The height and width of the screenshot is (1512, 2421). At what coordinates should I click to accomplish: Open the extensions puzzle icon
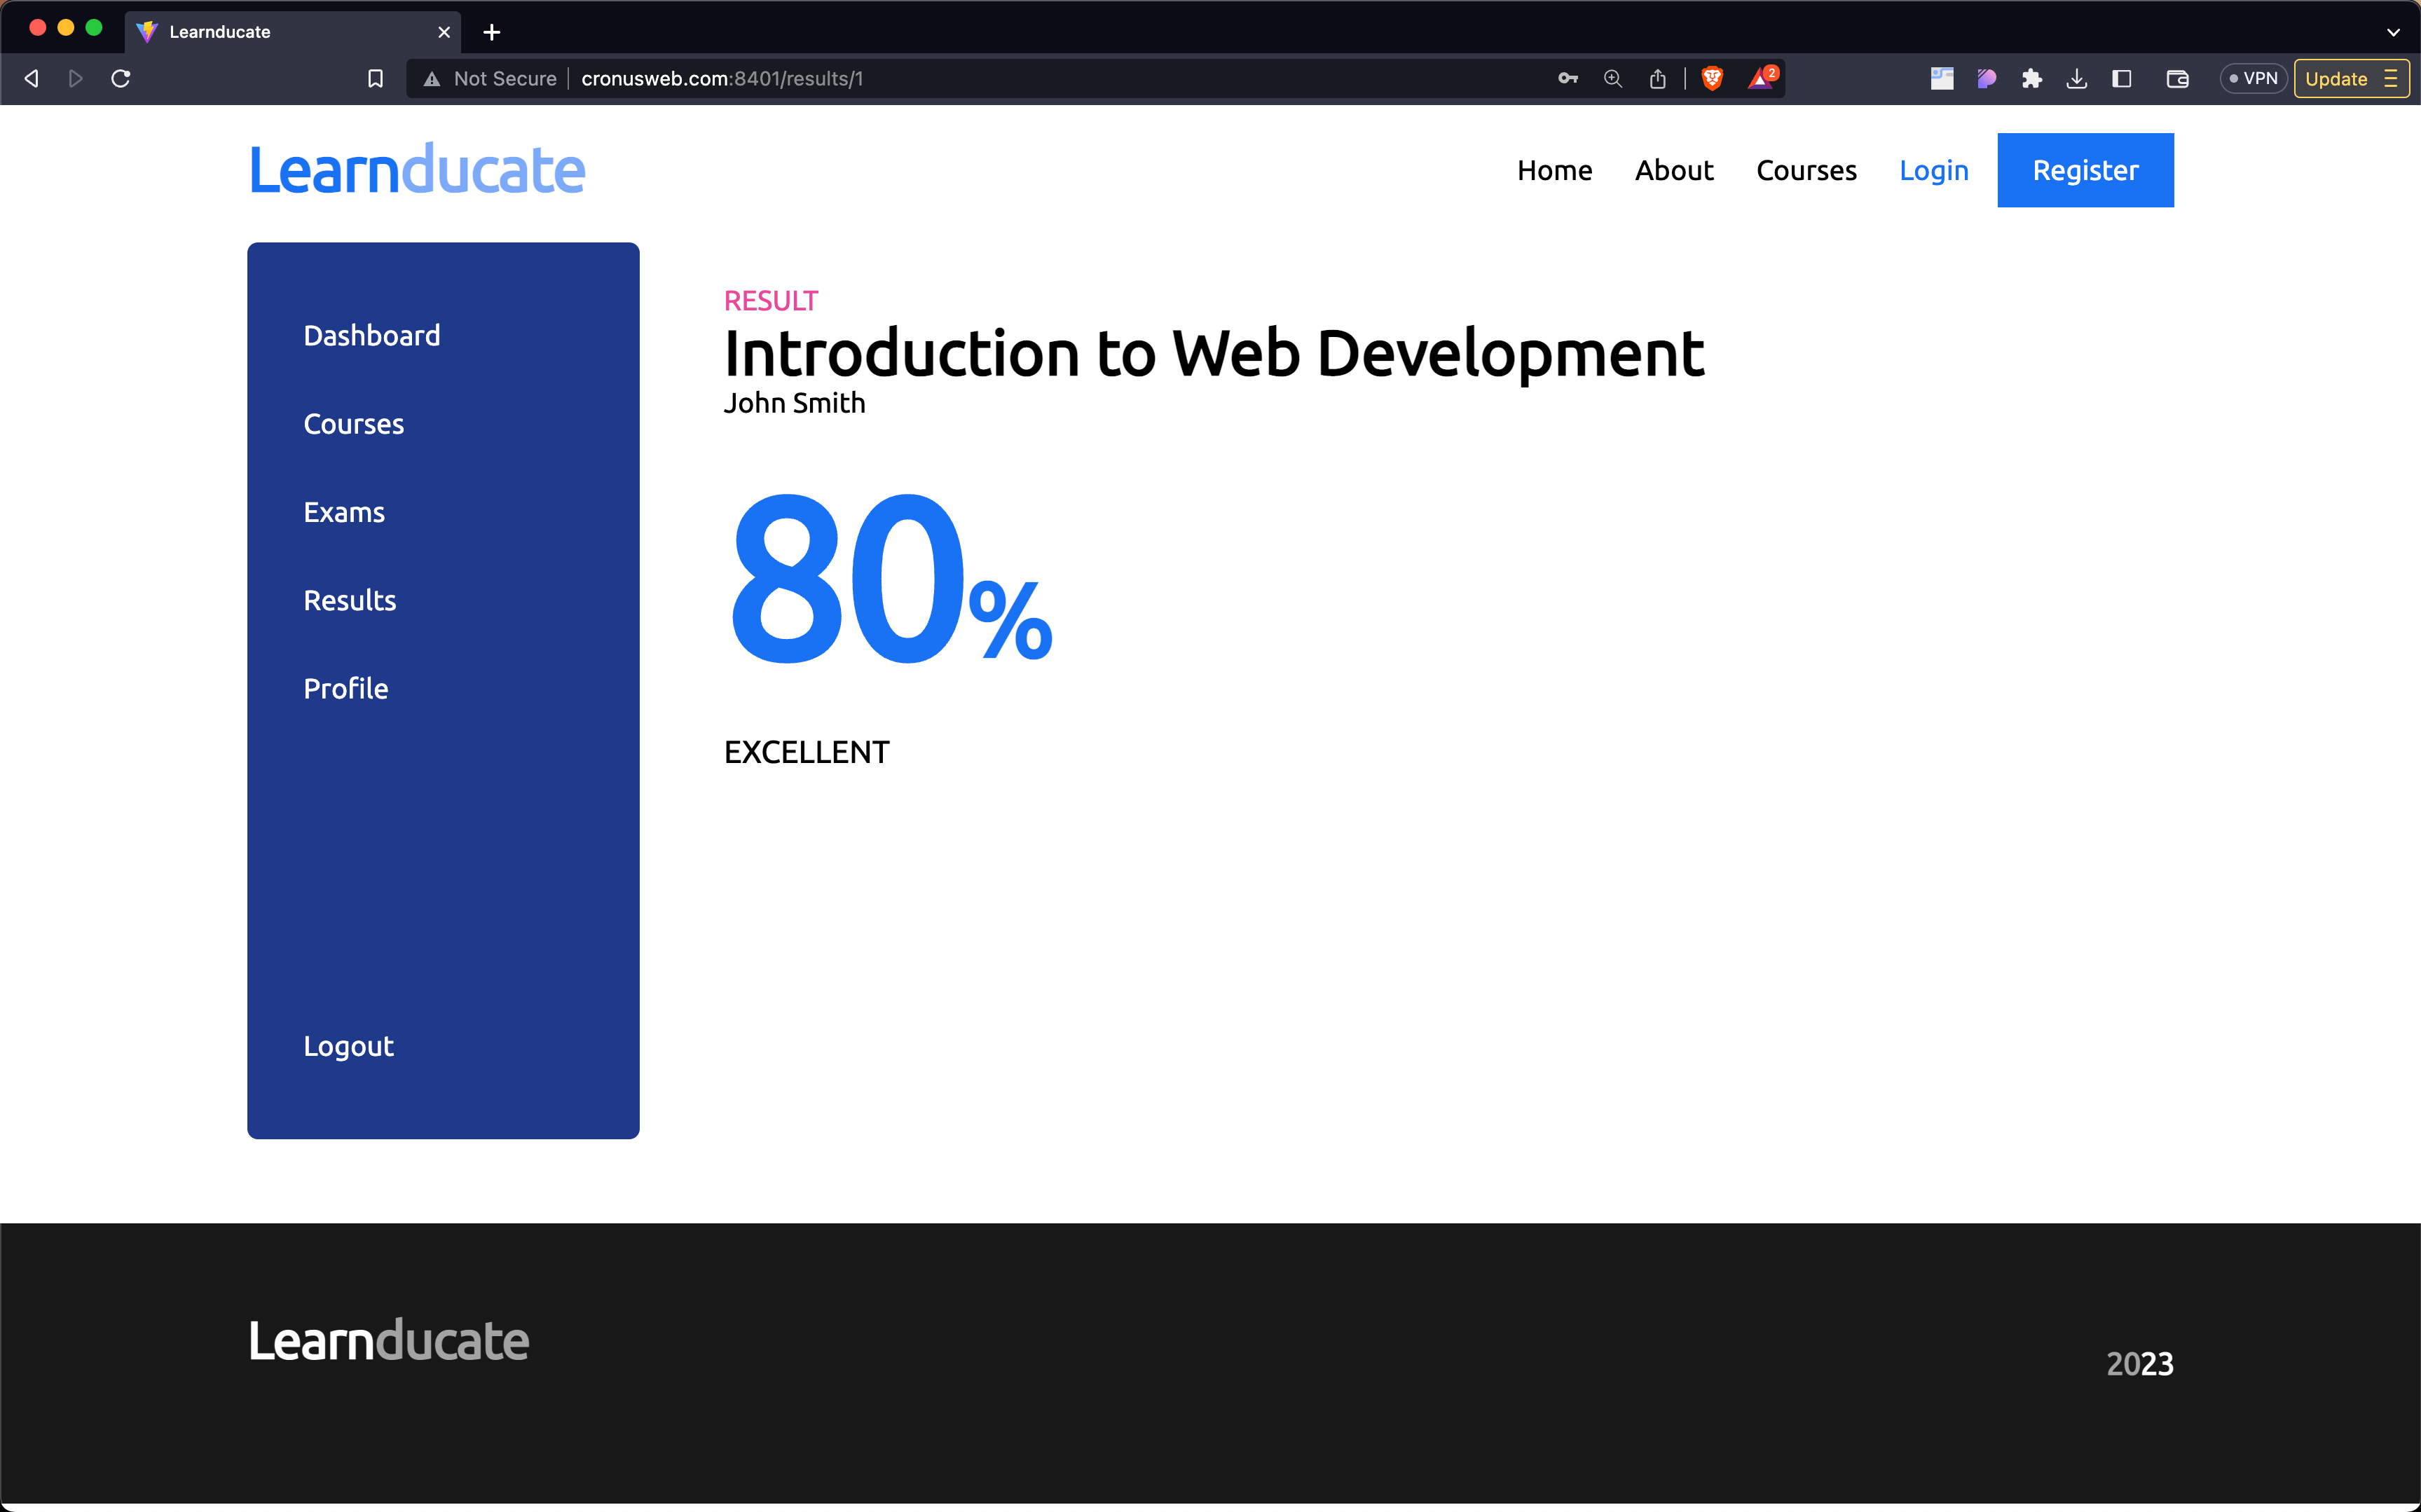pyautogui.click(x=2031, y=78)
